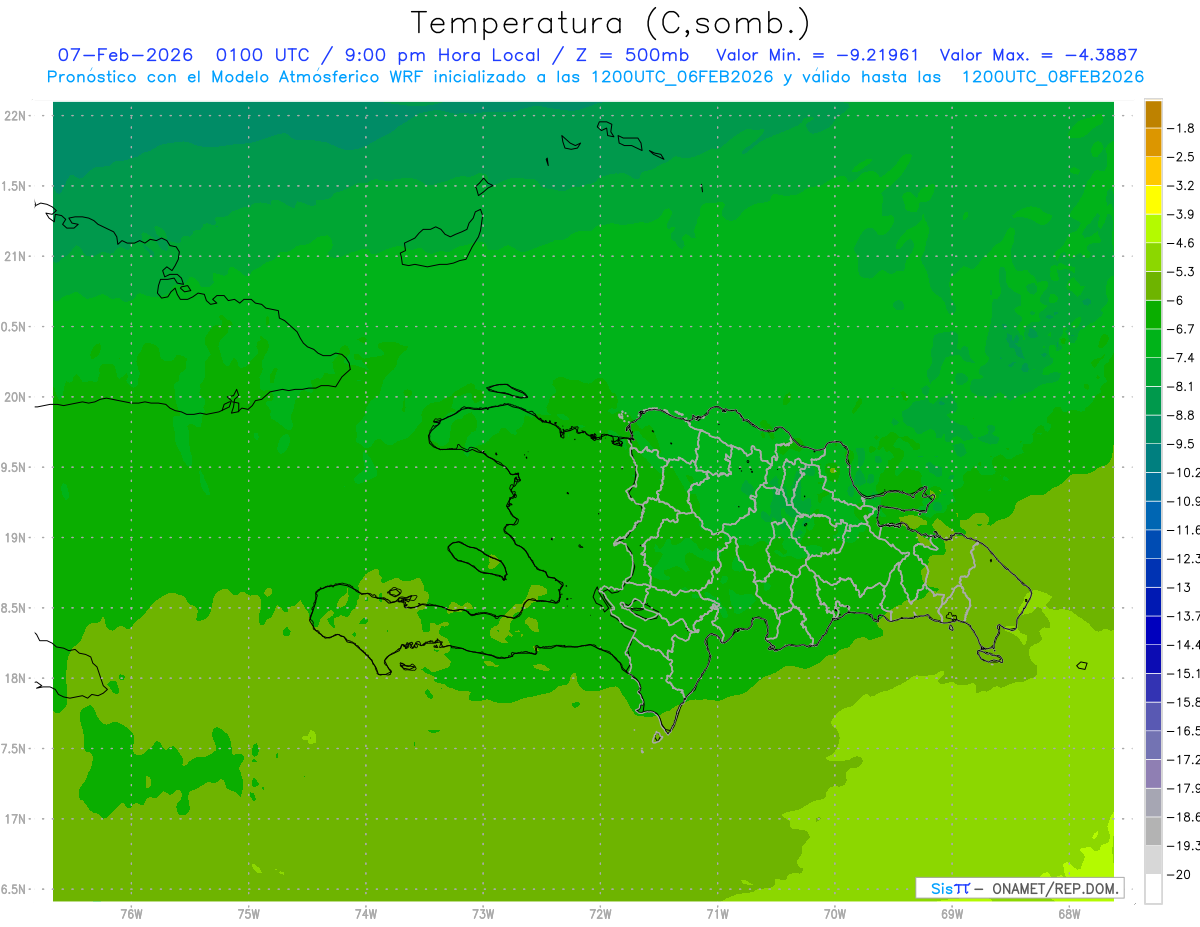
Task: Click the "Valor Min. = -9.21961" value
Action: click(x=818, y=55)
